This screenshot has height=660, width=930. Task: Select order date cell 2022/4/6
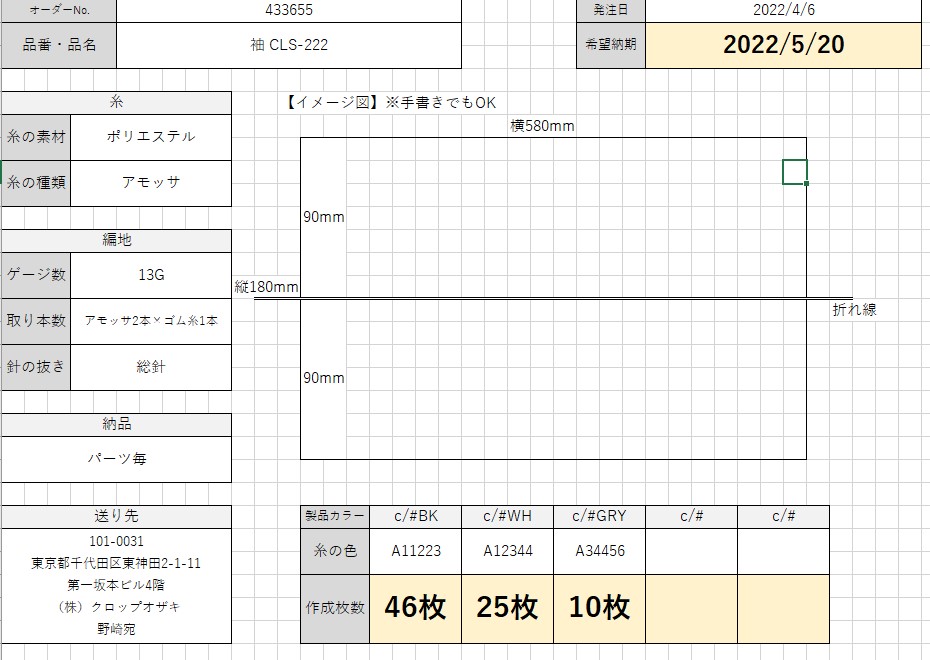784,10
